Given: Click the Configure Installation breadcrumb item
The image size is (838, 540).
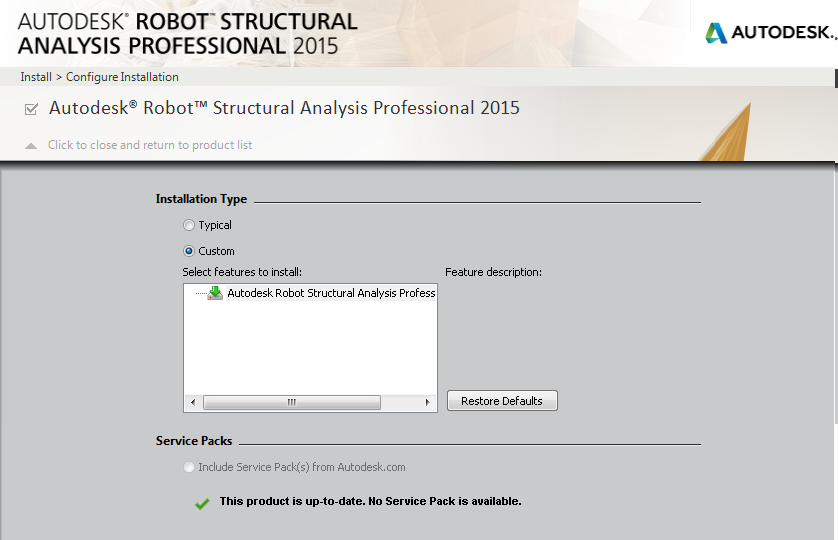Looking at the screenshot, I should pos(122,77).
